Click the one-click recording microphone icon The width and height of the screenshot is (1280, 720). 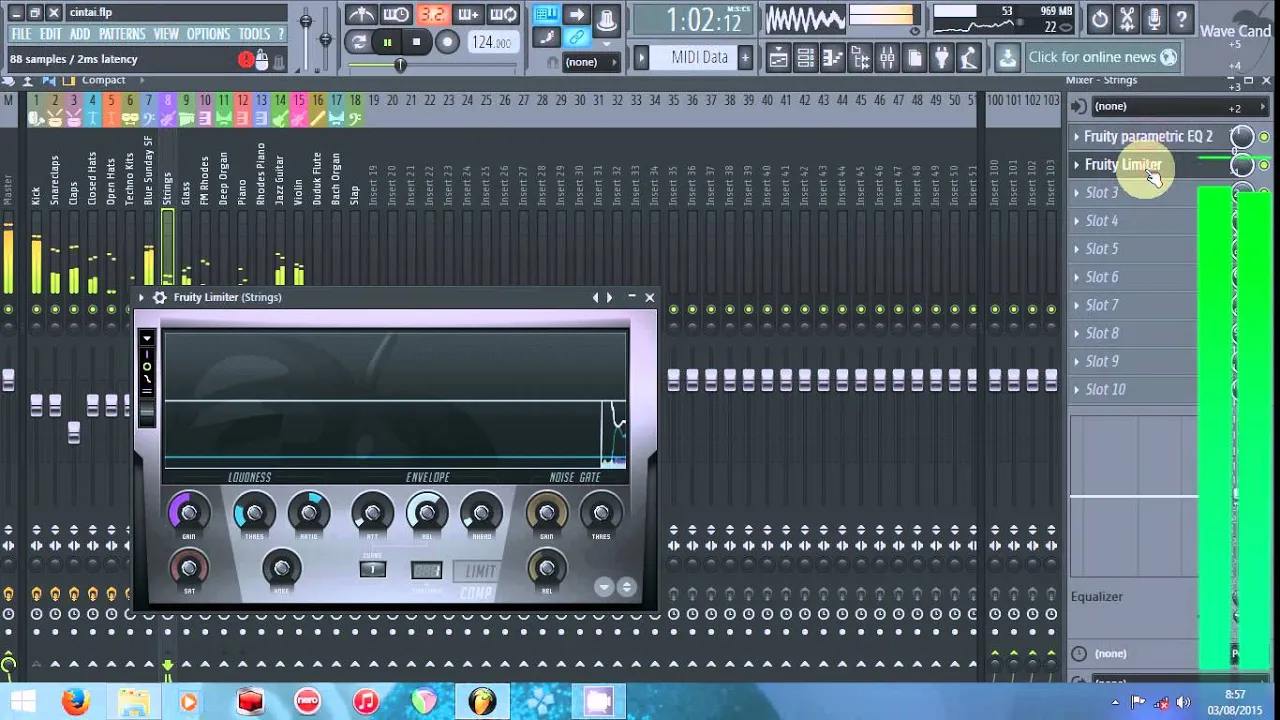(1154, 19)
